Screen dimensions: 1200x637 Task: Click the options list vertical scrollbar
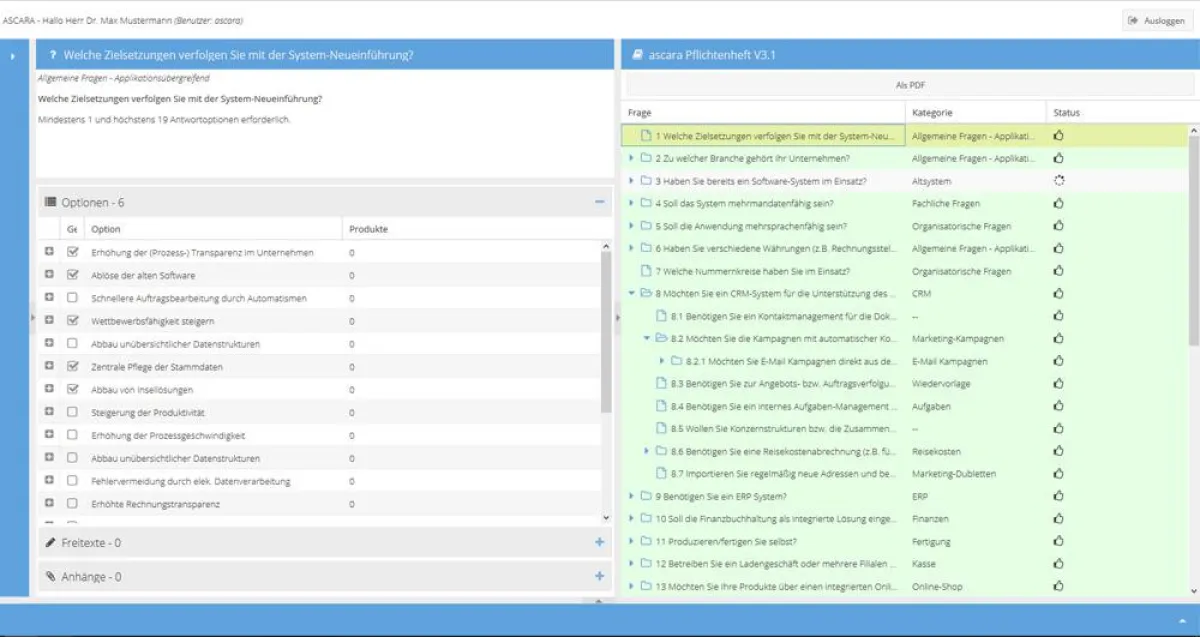click(x=606, y=330)
